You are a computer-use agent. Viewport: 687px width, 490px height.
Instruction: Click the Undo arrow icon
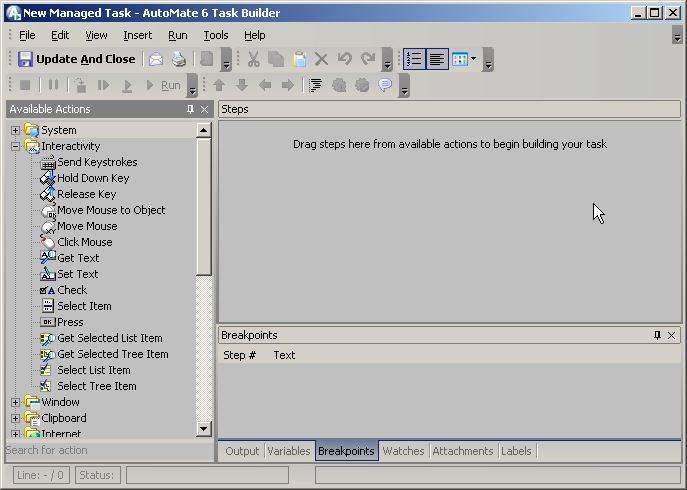[x=345, y=59]
